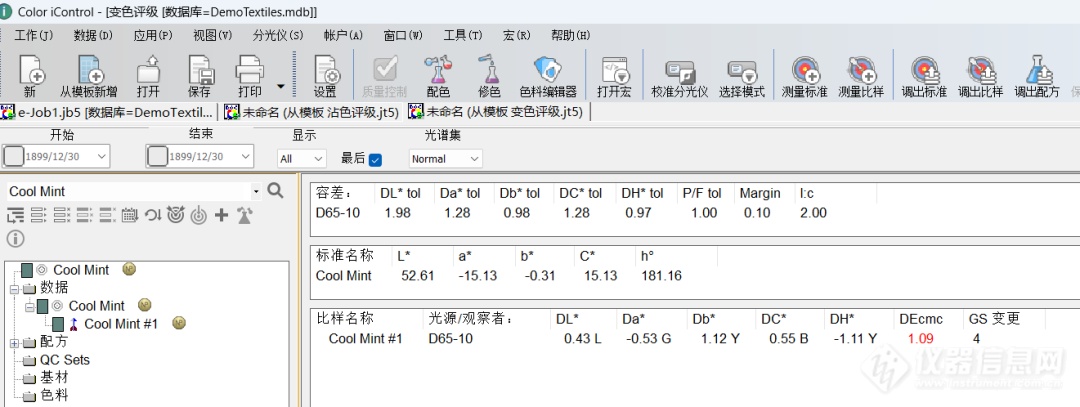Switch to 未命名 (从模板 沾色评级.jt5) tab
The image size is (1080, 407).
point(312,112)
